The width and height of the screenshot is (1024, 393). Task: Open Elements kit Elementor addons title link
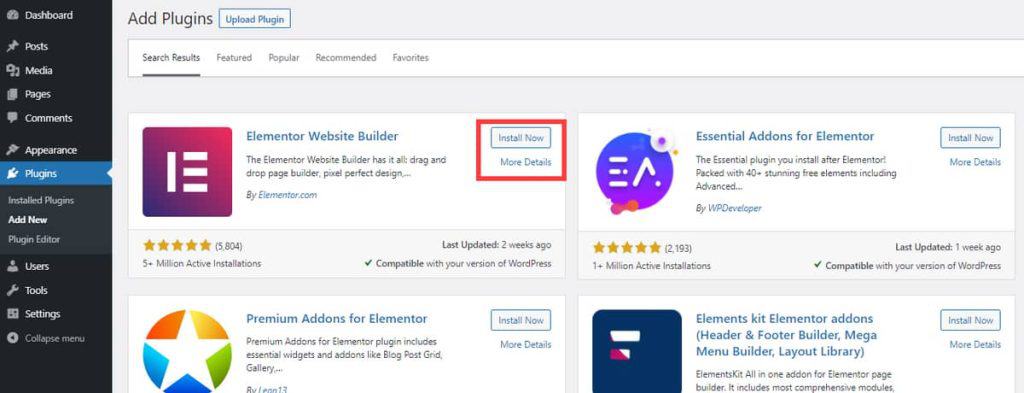[x=786, y=336]
